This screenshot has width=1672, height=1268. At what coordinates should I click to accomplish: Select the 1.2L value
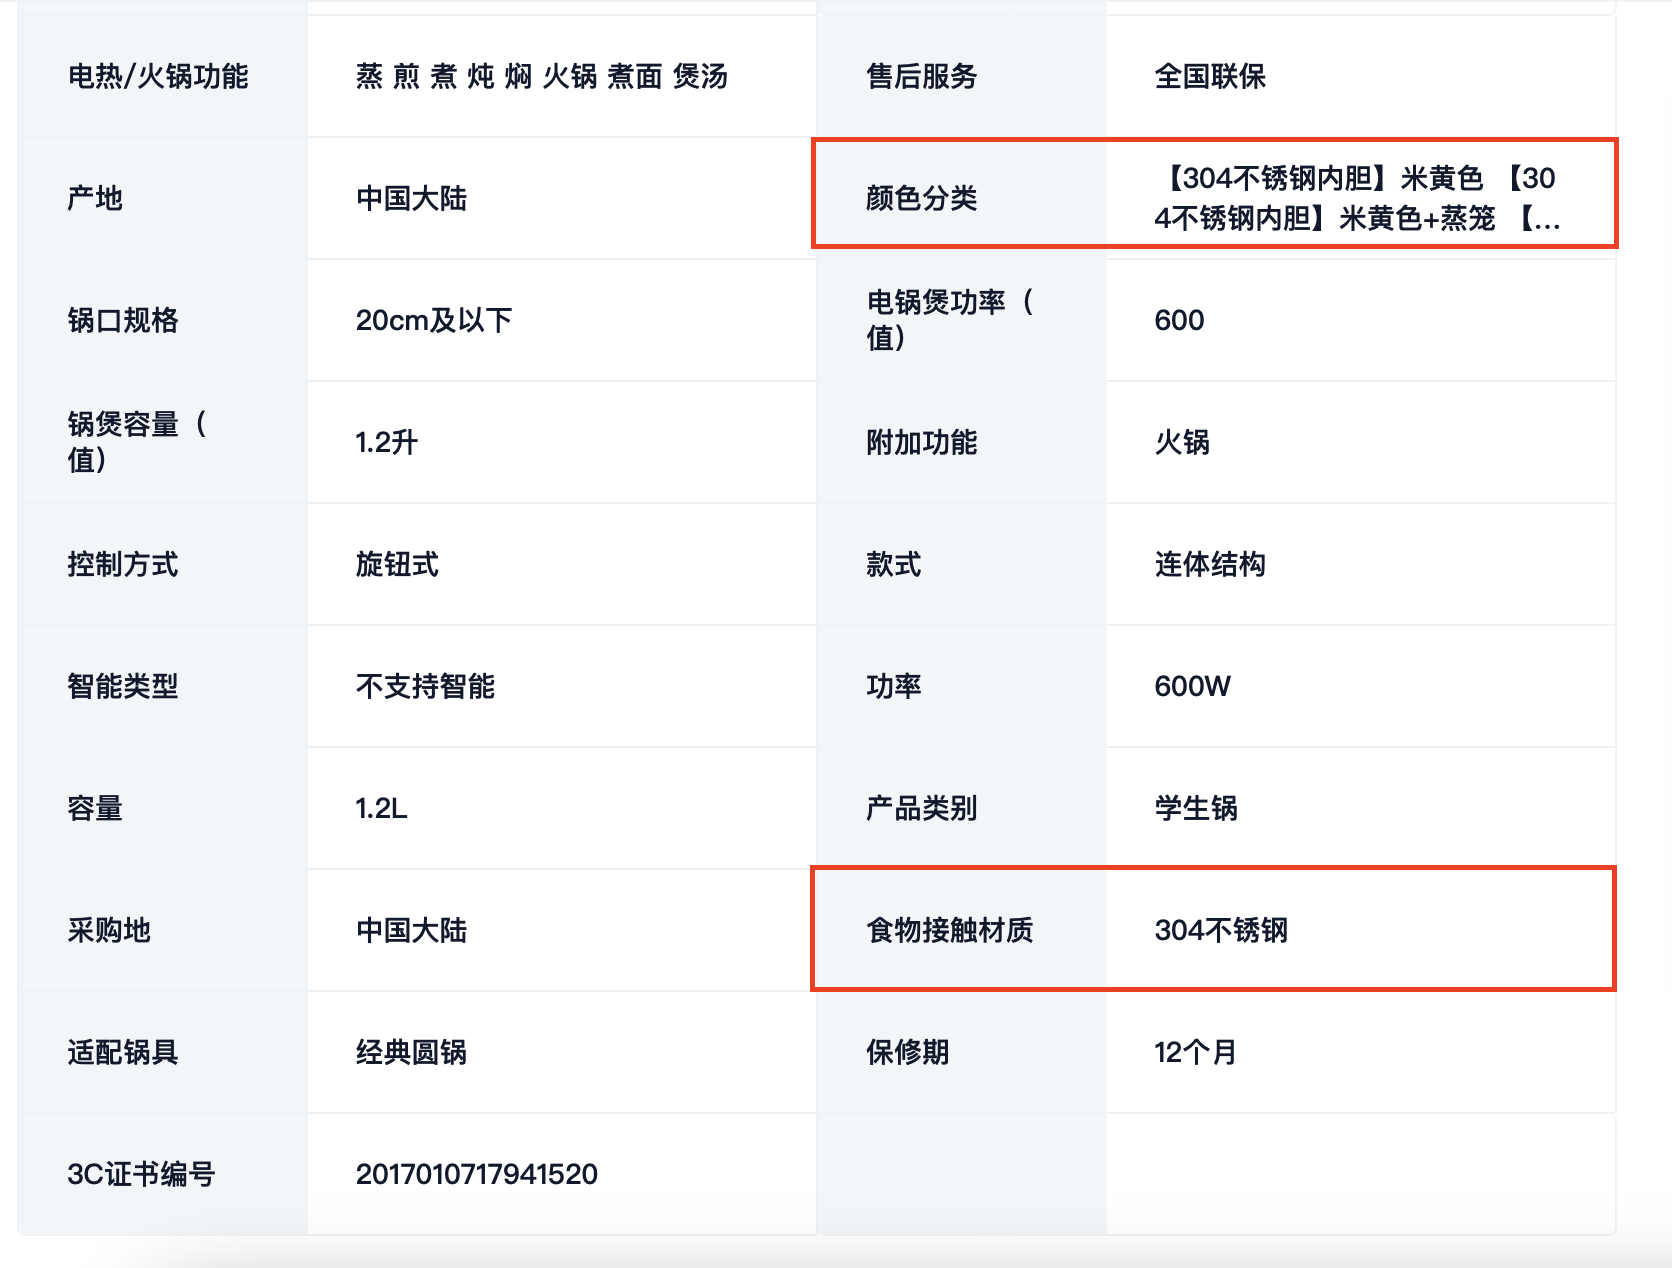pos(381,808)
